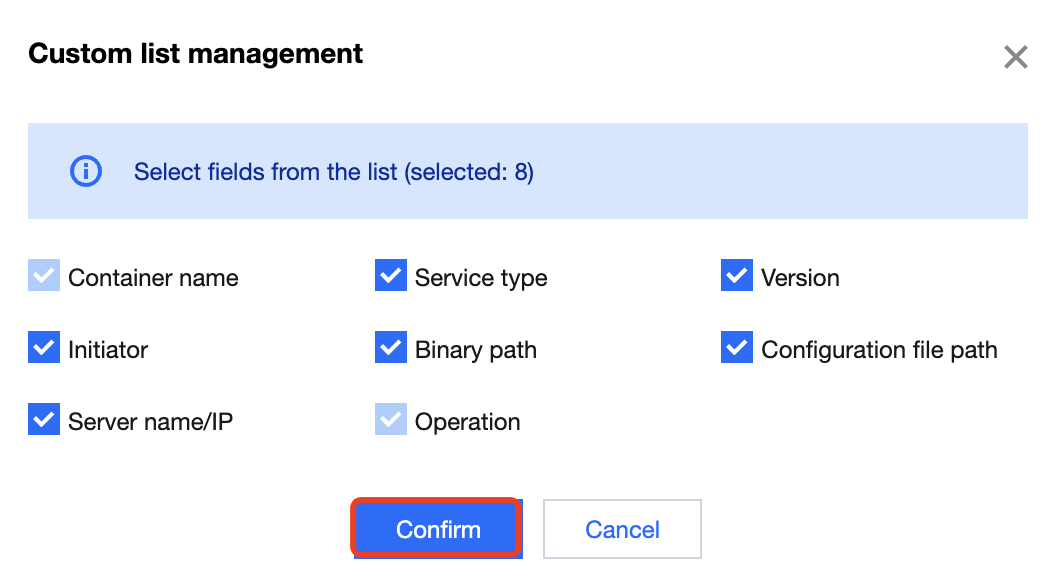Viewport: 1054px width, 584px height.
Task: Click the 'Operation' label text
Action: [x=467, y=422]
